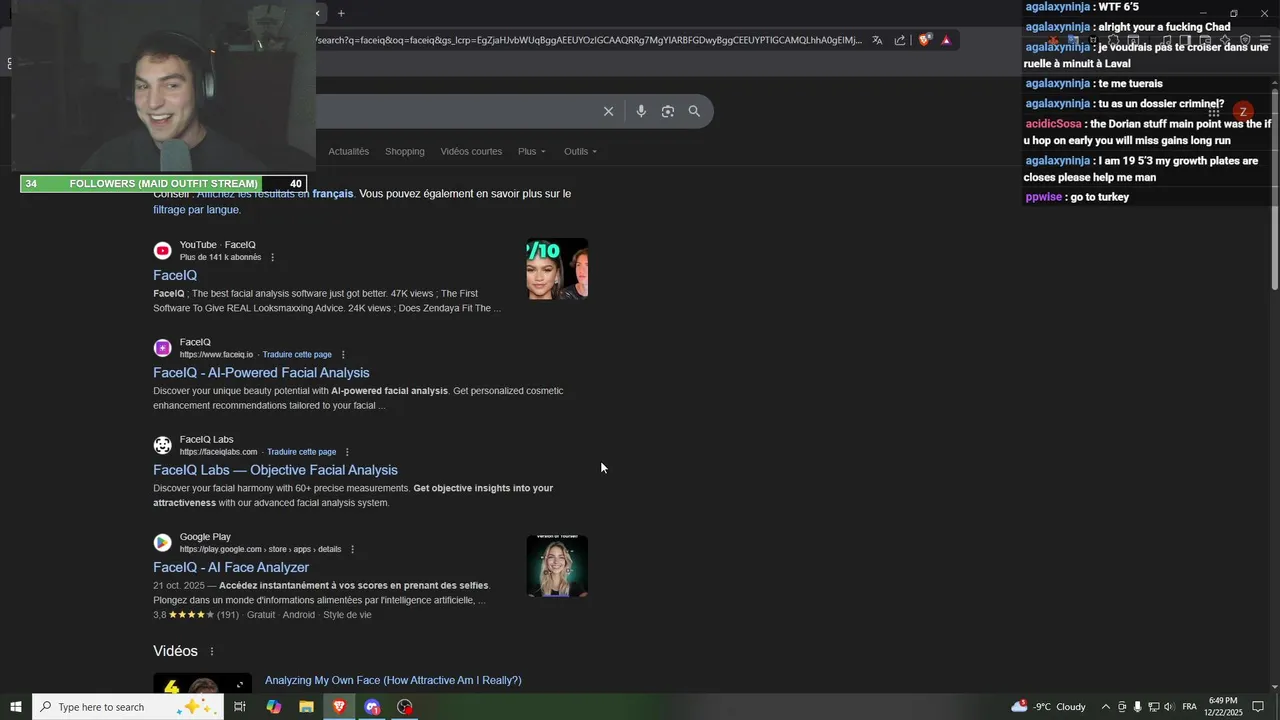Click FaceIQ Labs favicon in results
This screenshot has width=1280, height=720.
162,445
